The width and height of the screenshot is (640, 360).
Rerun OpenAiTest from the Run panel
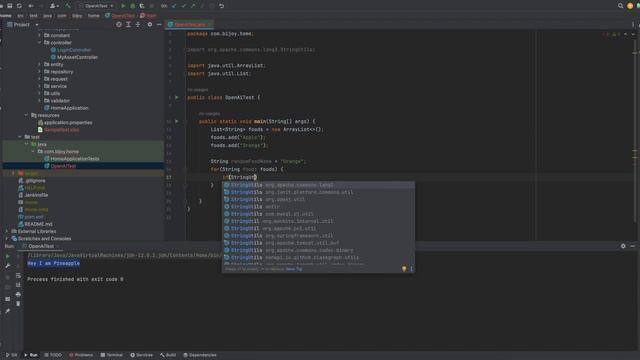[7, 256]
